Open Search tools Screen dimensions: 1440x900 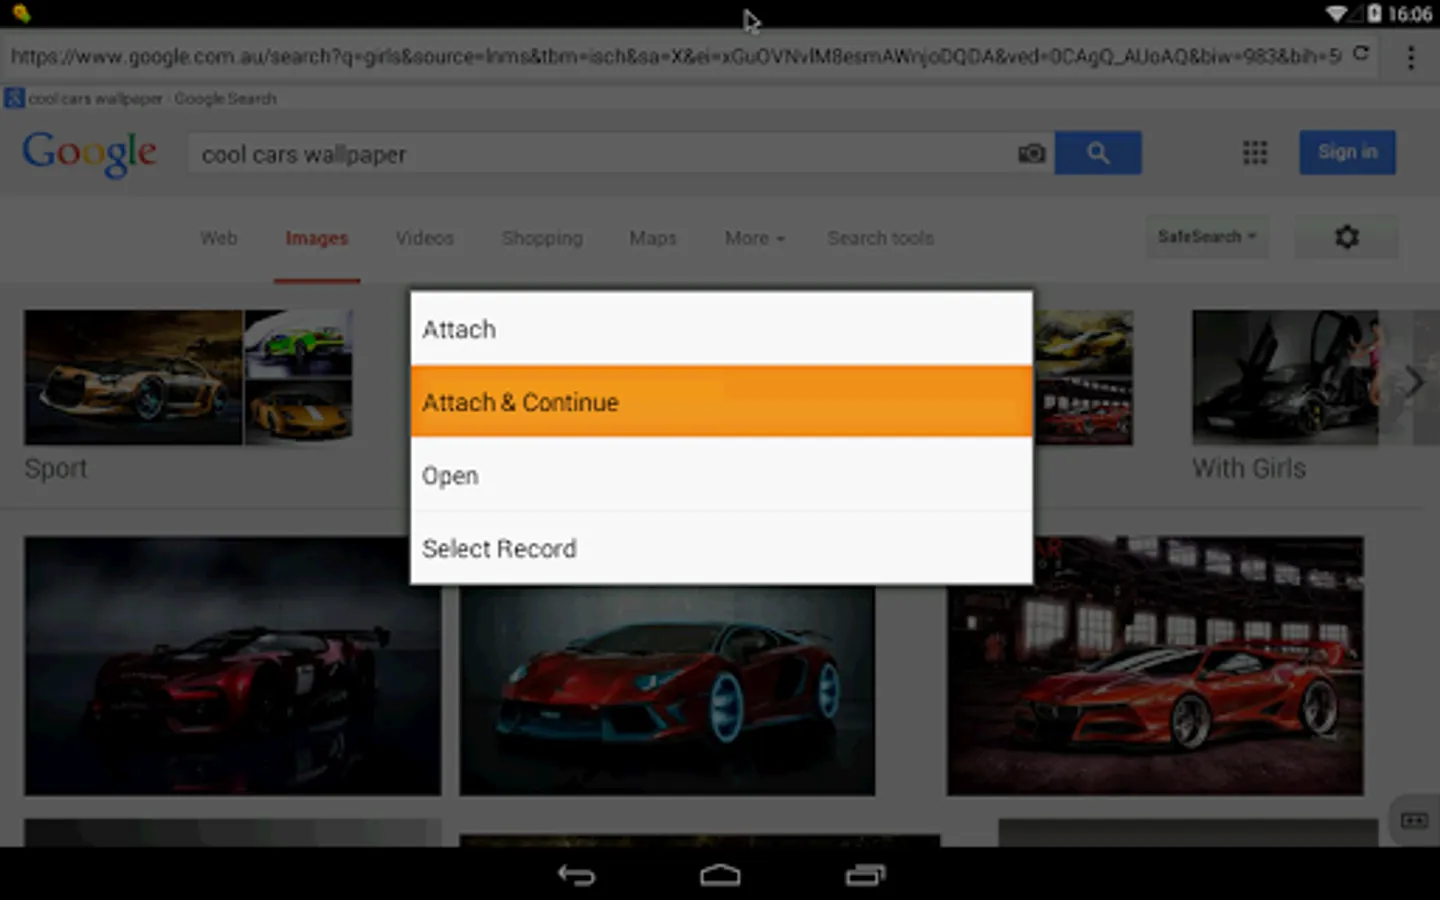(x=881, y=238)
